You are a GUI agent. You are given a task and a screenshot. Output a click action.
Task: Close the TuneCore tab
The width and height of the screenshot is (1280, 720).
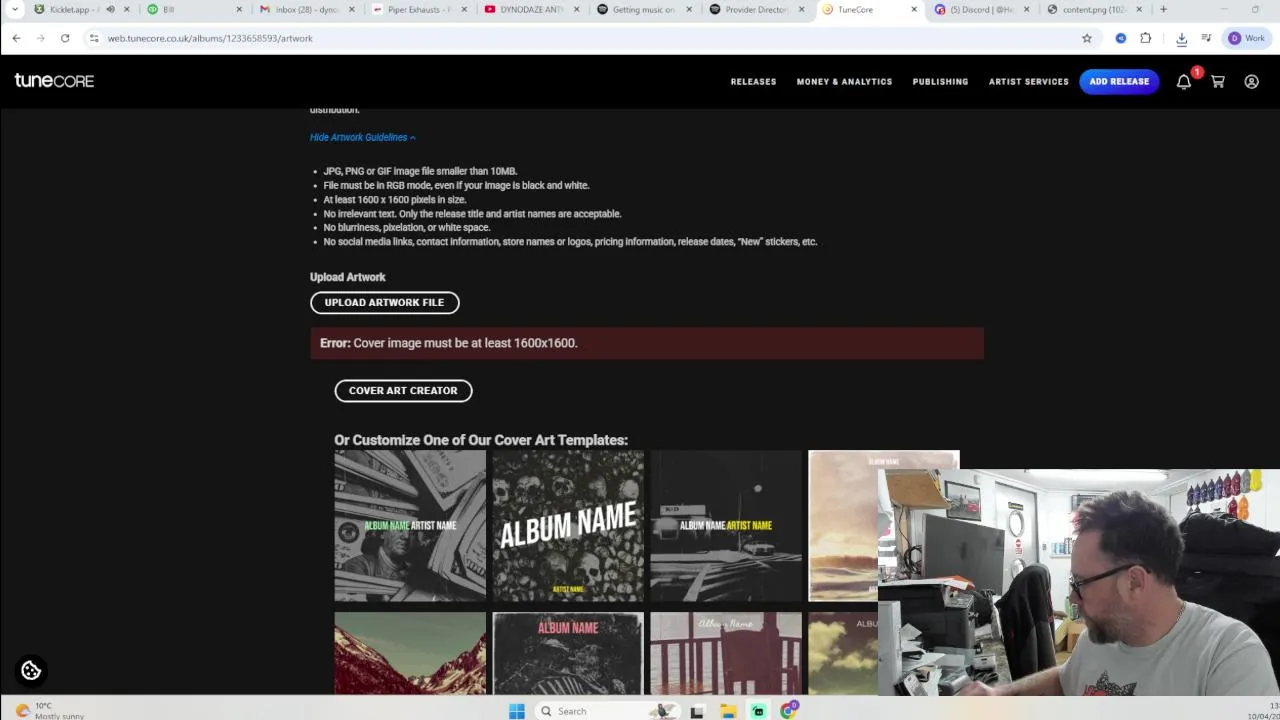[913, 10]
